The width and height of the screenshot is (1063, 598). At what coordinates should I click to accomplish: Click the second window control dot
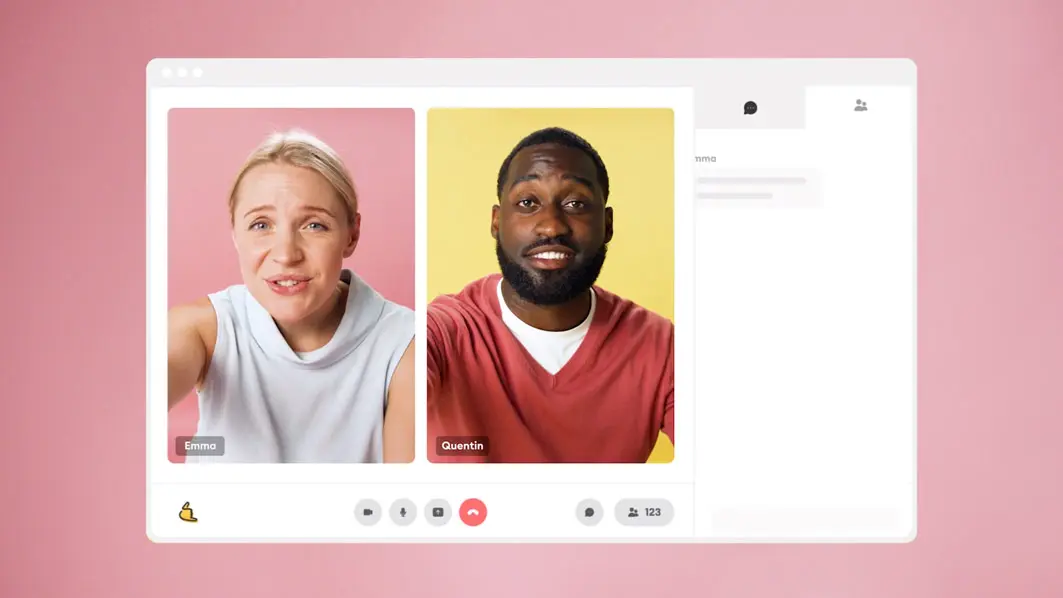(182, 72)
